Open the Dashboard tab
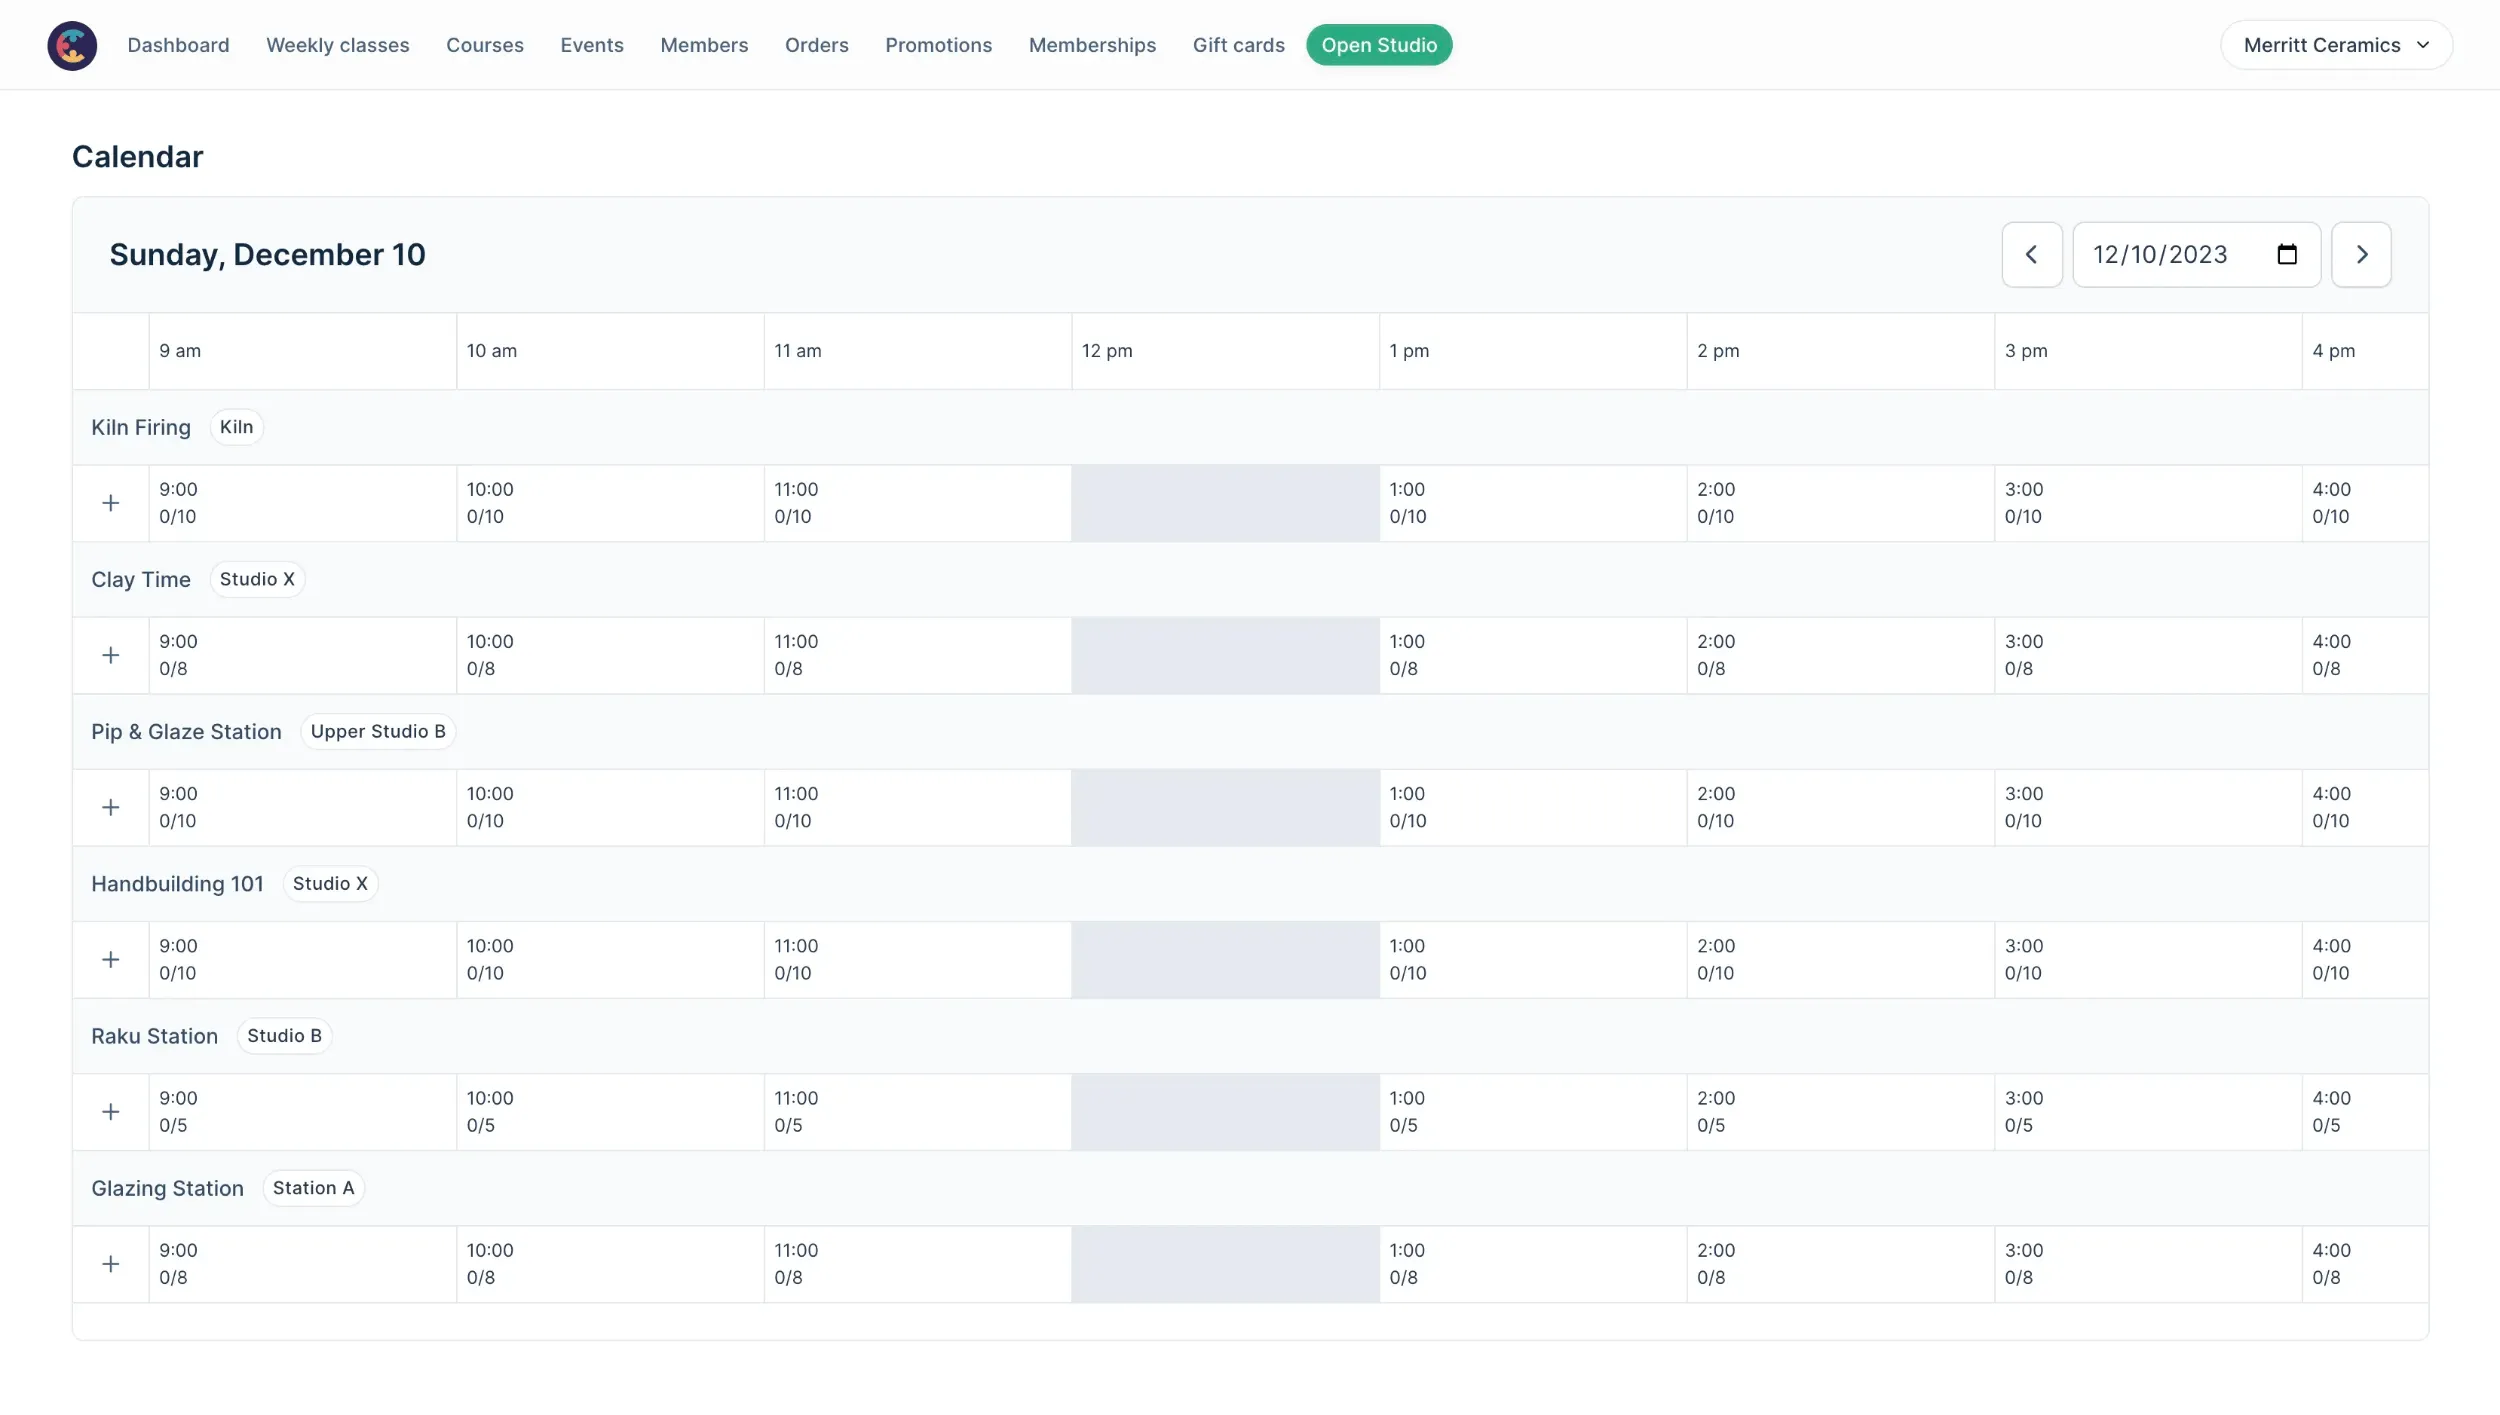 178,45
